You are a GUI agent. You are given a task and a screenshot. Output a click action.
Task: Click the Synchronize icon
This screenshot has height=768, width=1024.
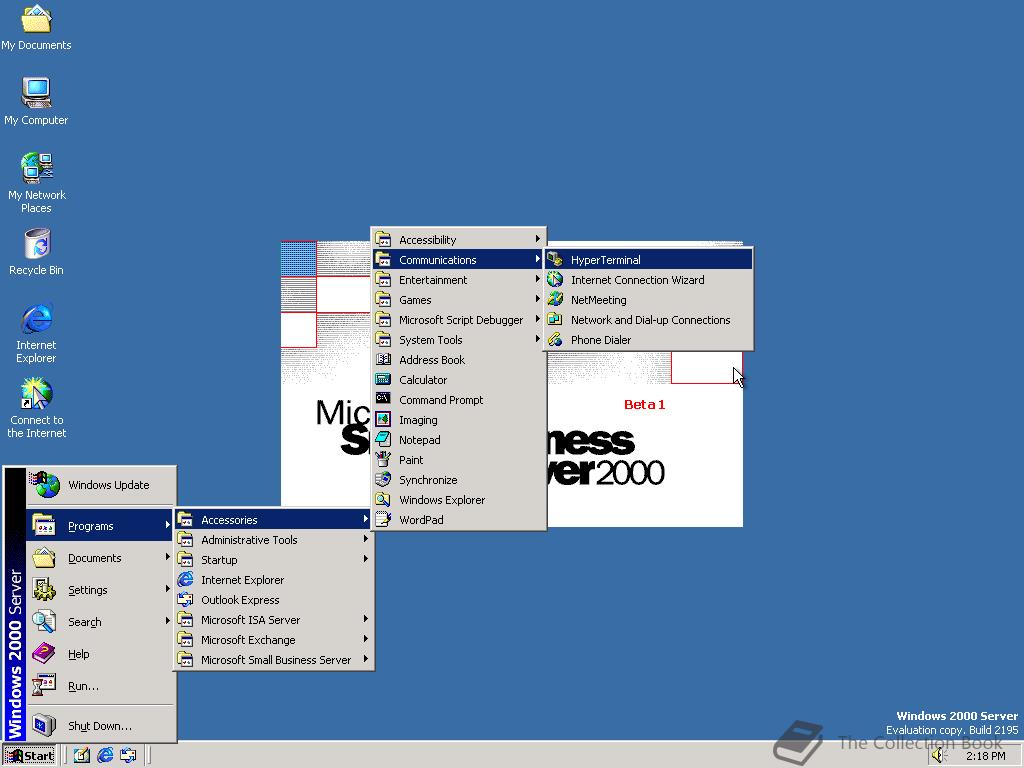383,479
